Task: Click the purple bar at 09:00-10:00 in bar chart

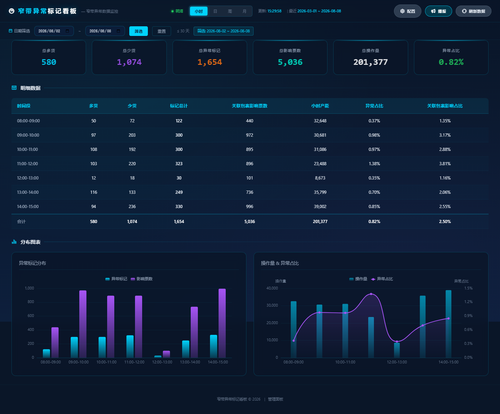Action: 83,324
